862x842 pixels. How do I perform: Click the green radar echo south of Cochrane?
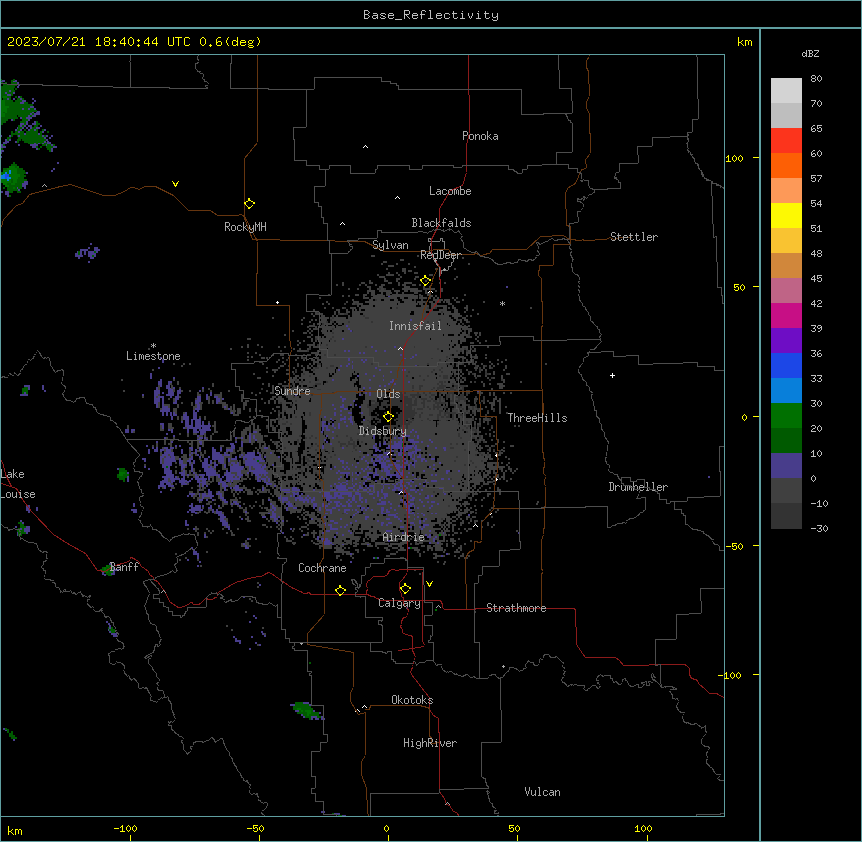tap(307, 710)
